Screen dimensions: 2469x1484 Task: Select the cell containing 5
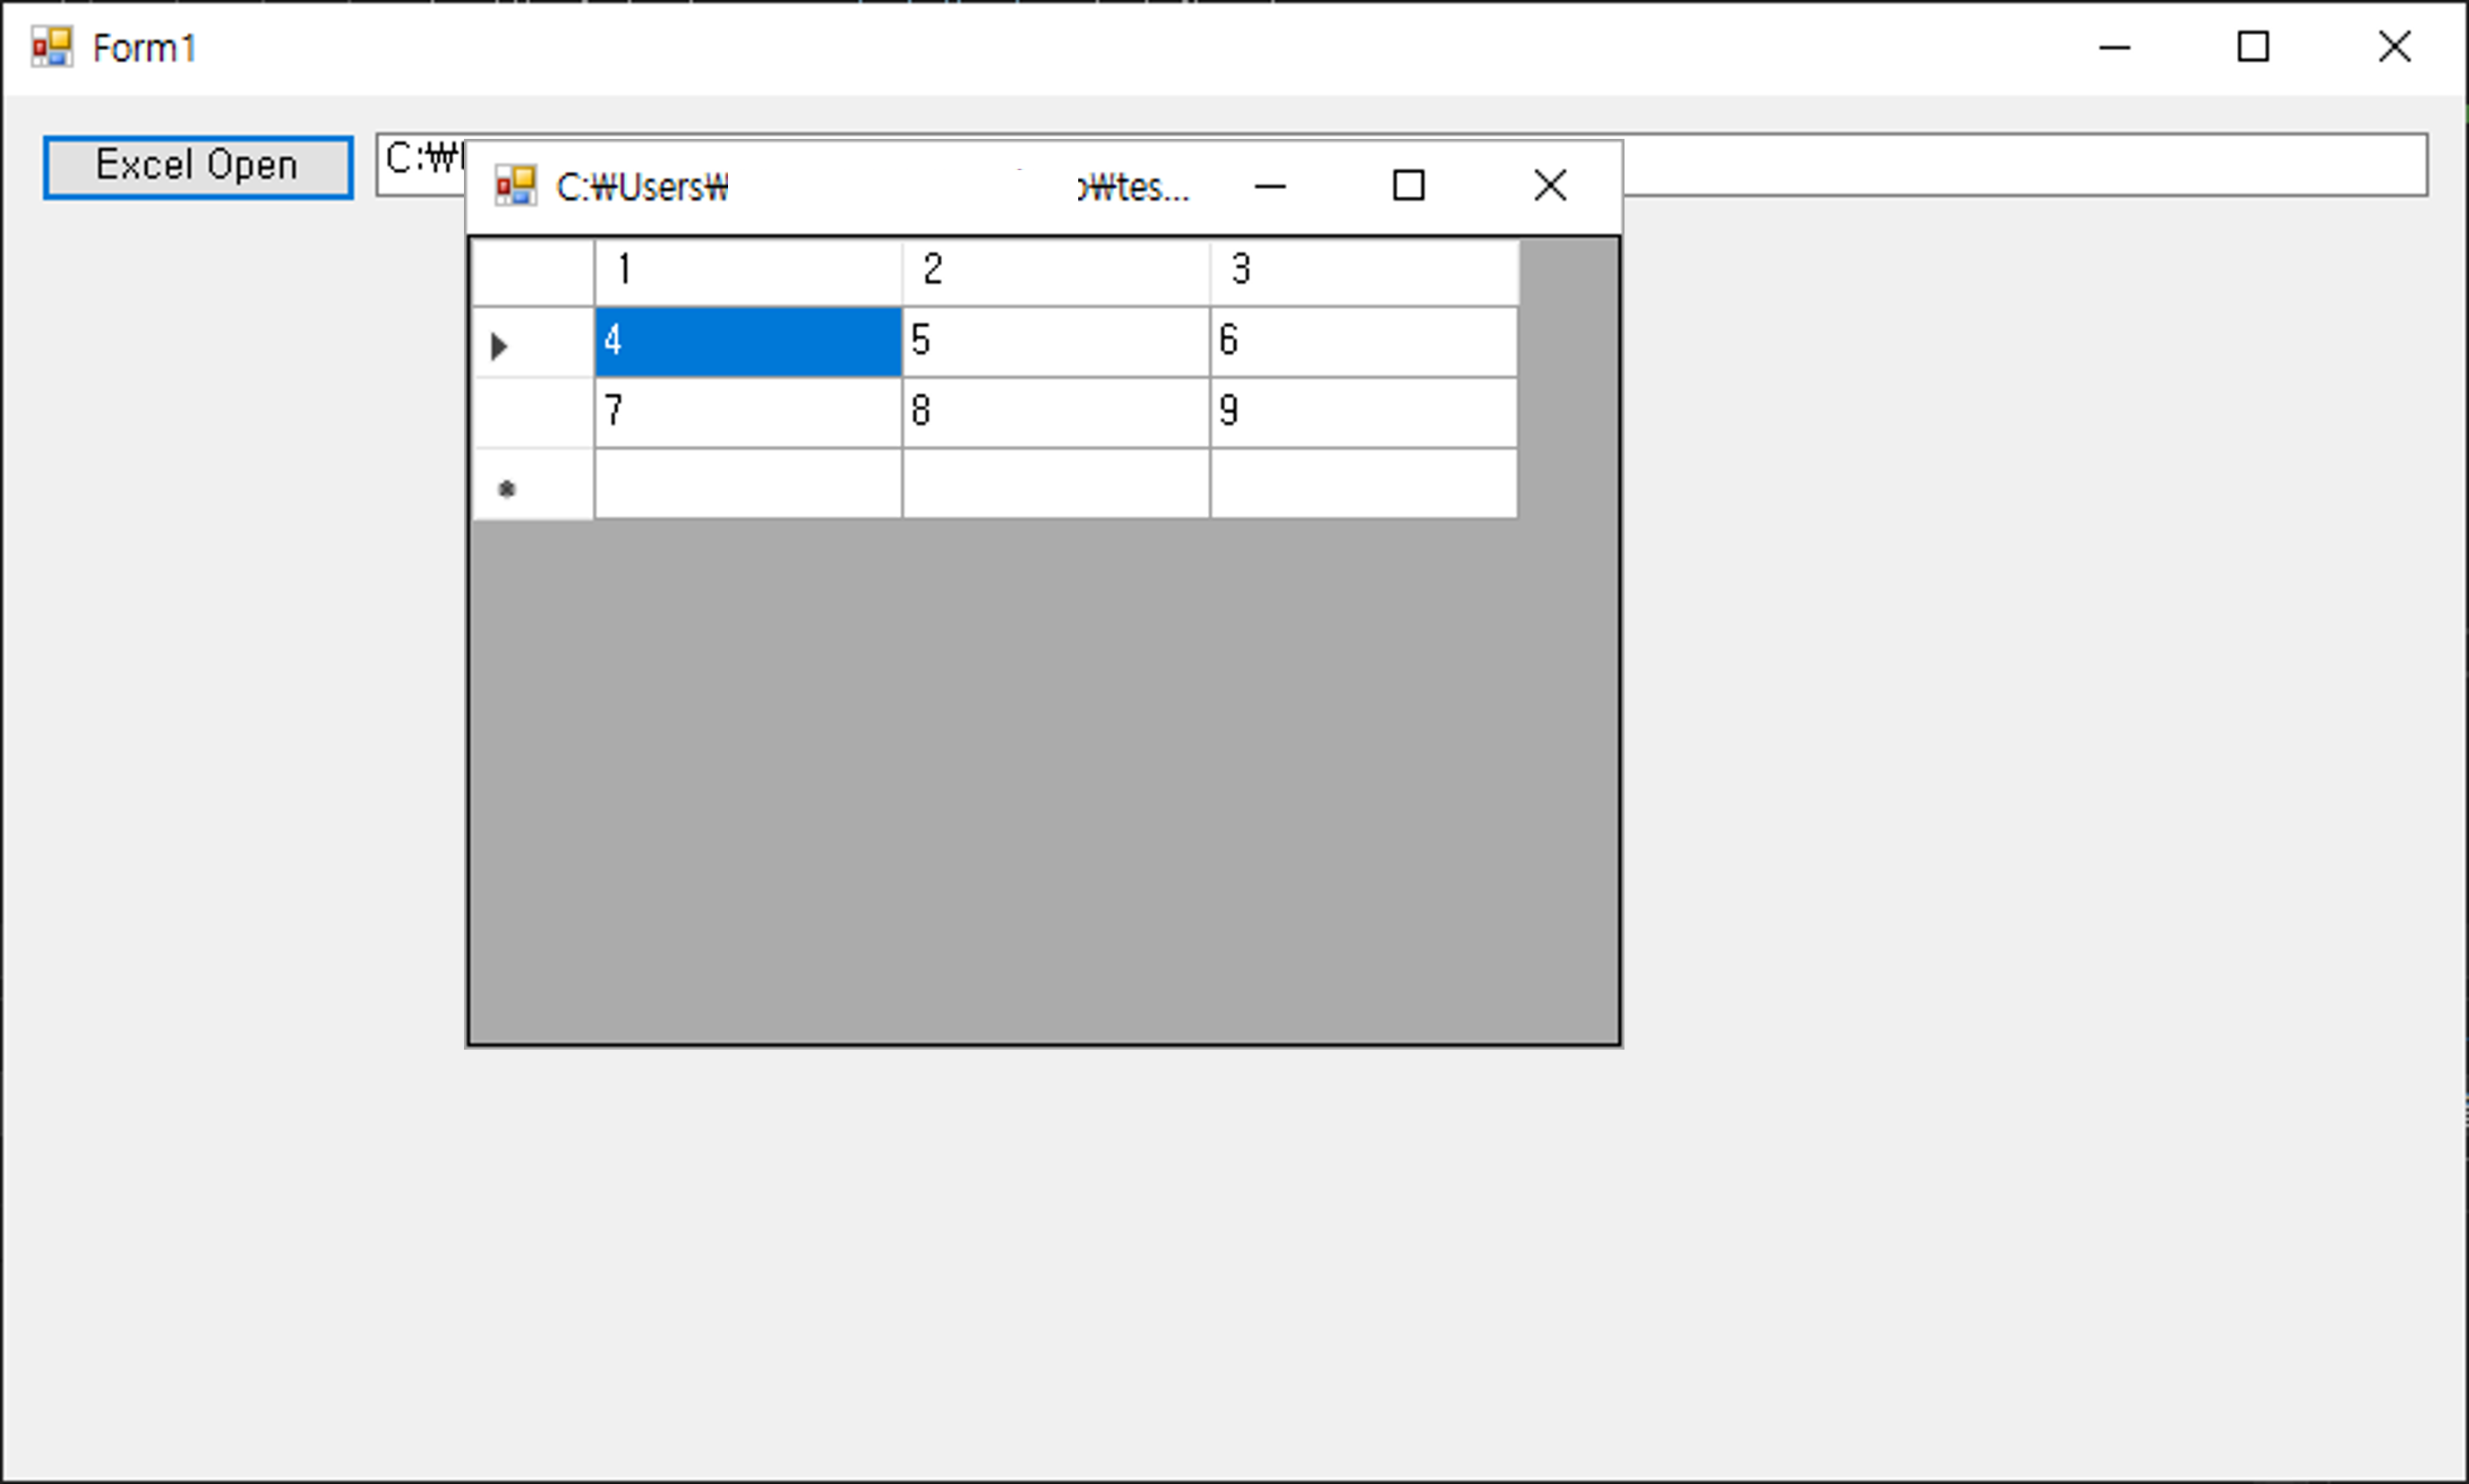(1055, 342)
